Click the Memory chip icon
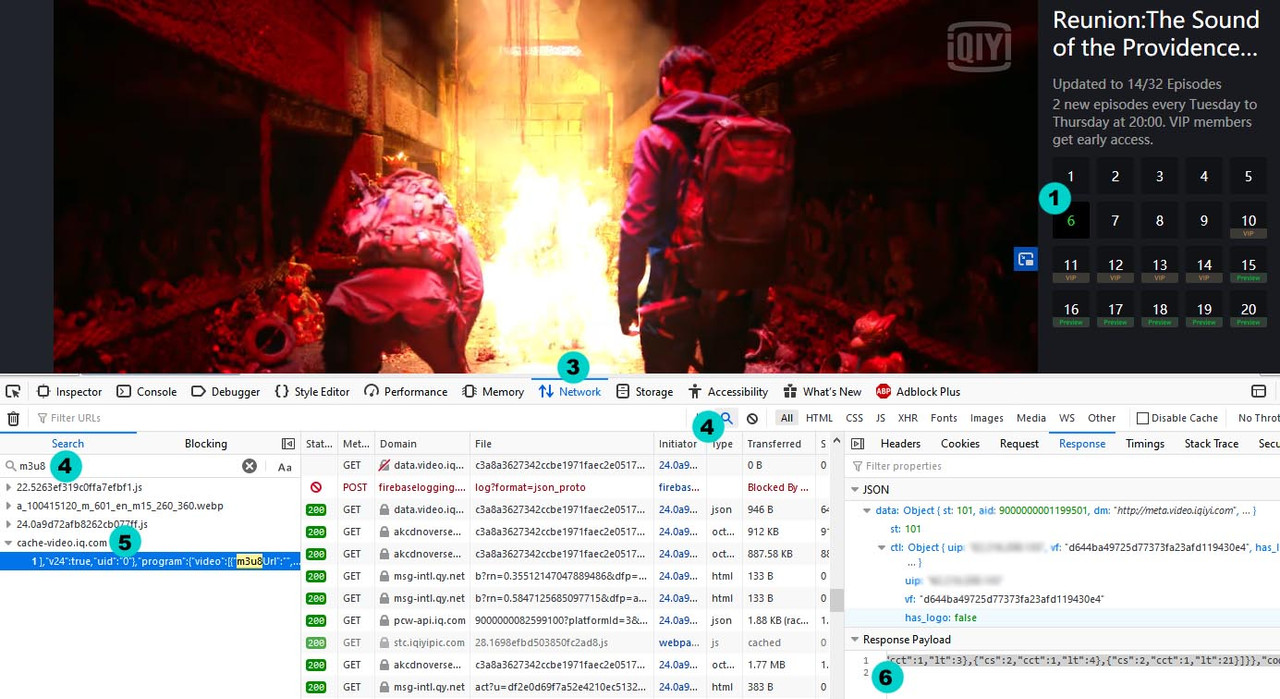The image size is (1280, 699). [x=469, y=391]
